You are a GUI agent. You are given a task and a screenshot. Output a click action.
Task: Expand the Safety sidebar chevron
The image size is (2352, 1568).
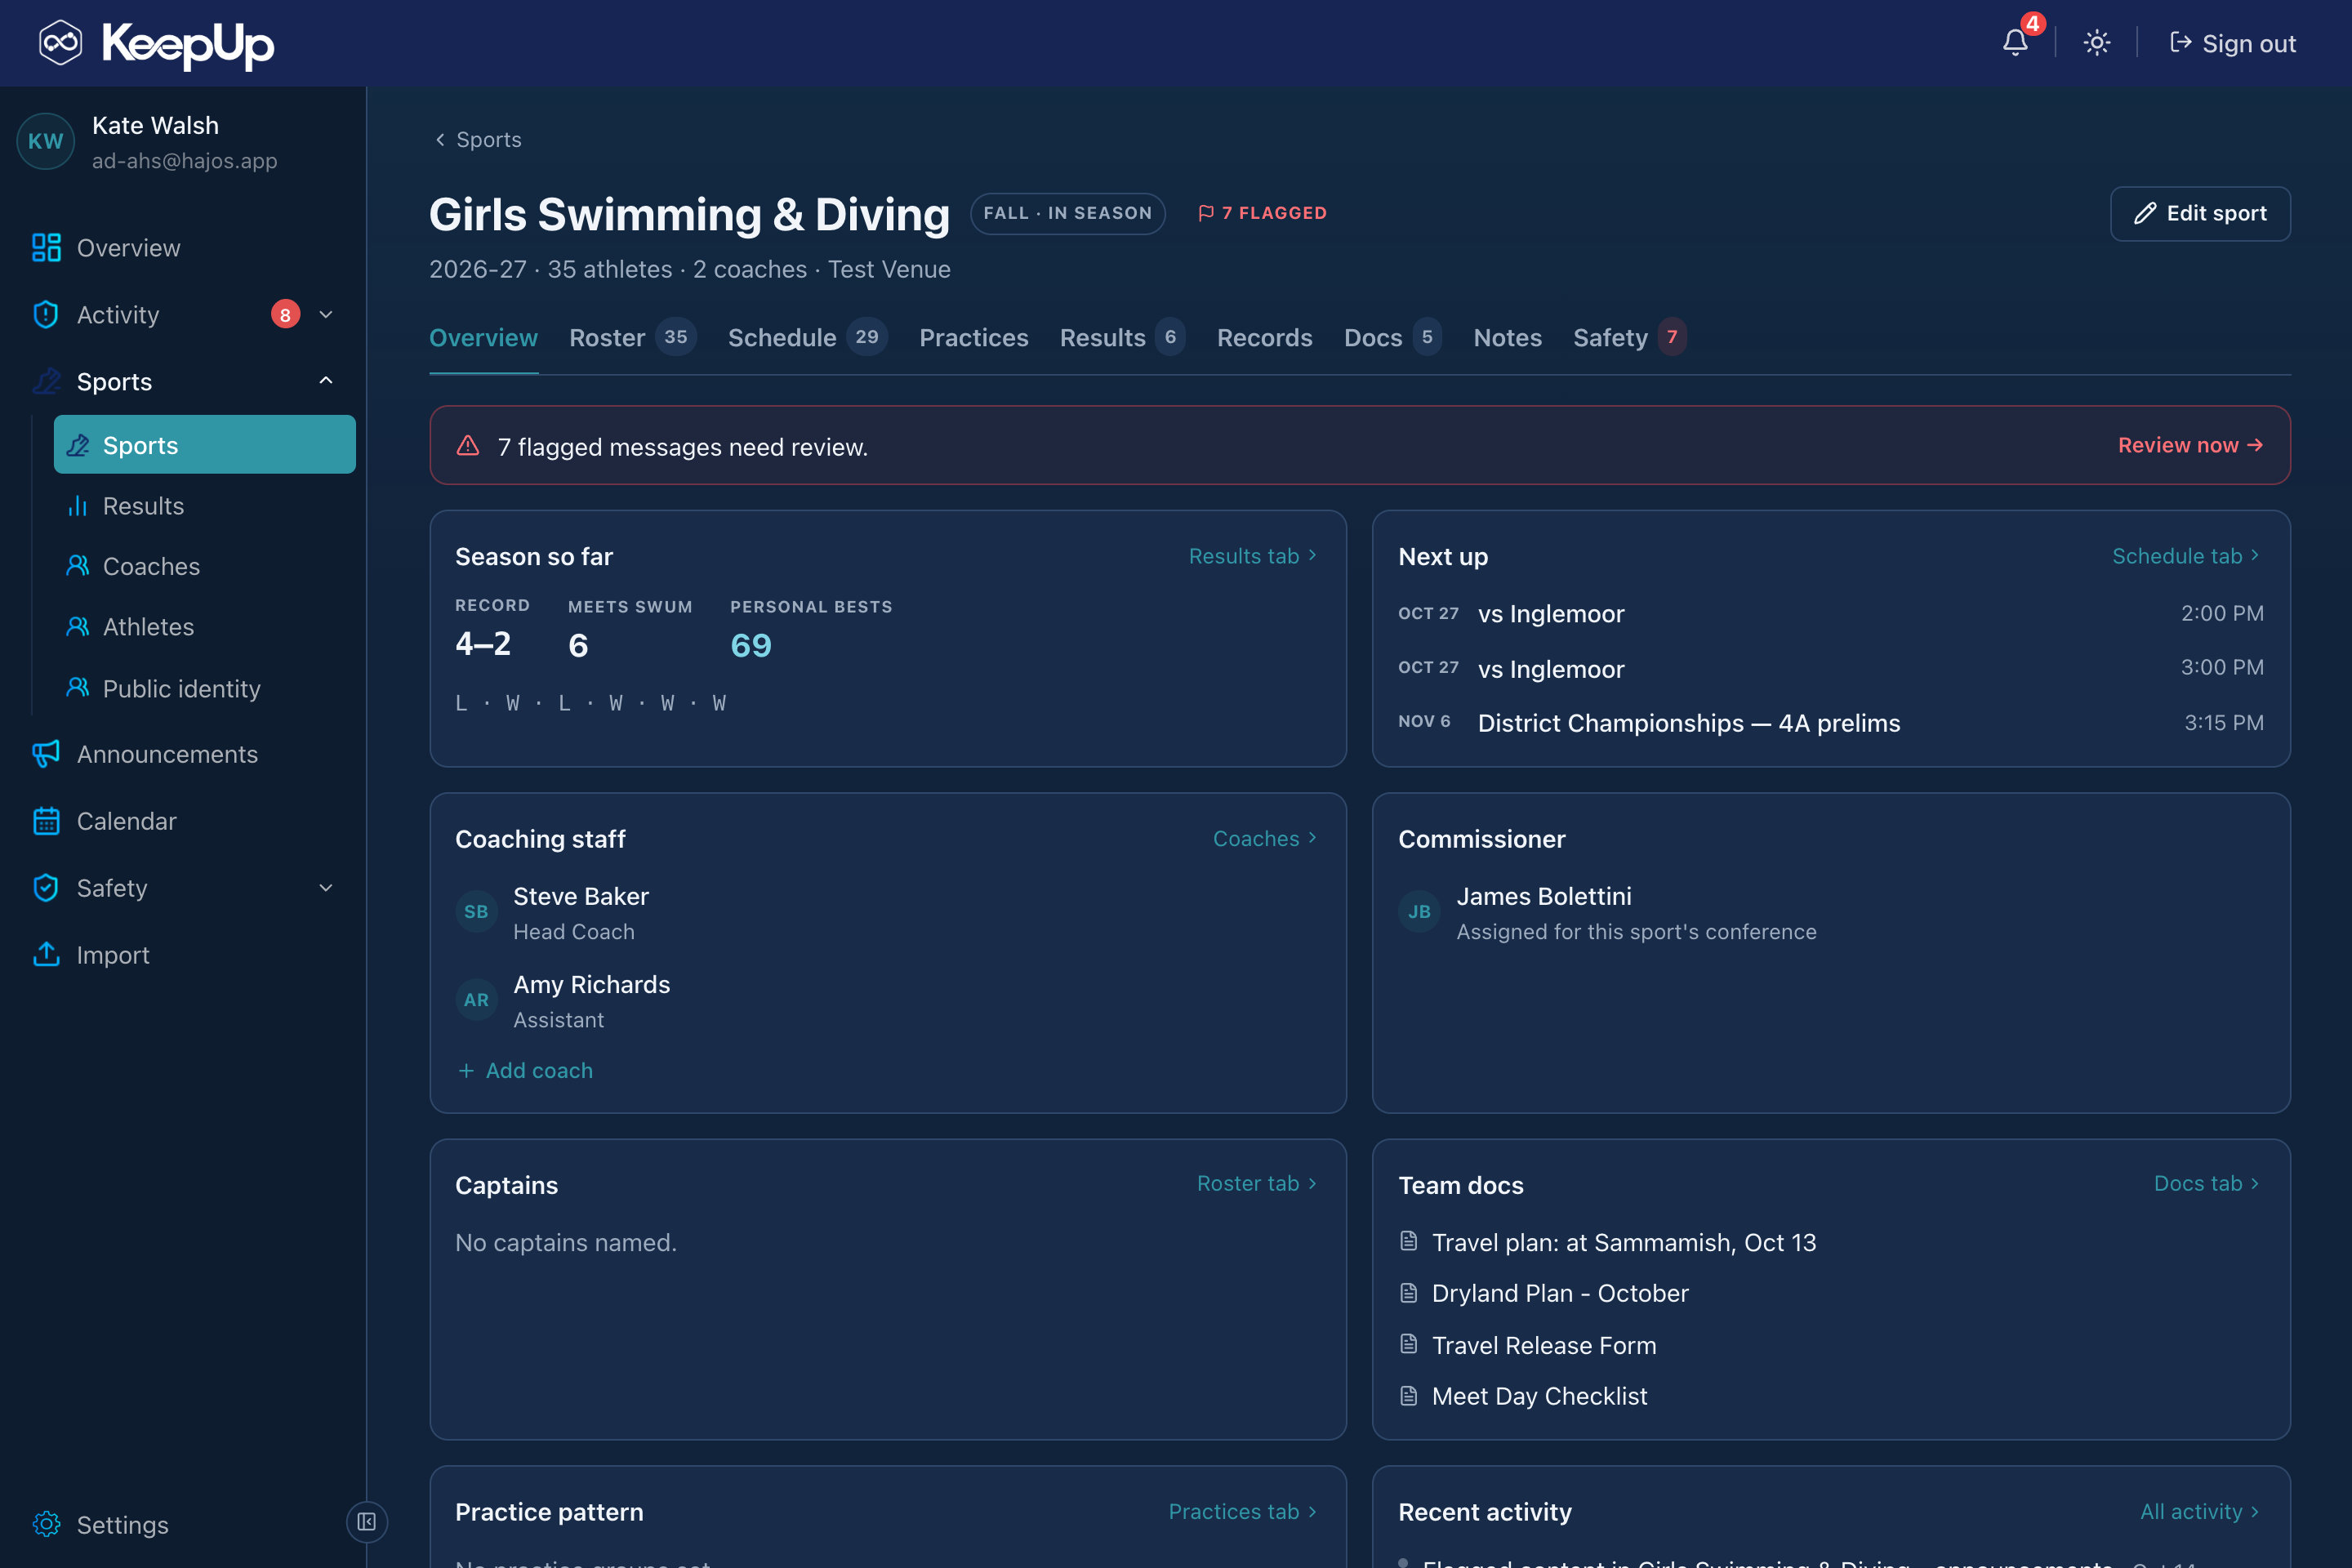coord(326,887)
